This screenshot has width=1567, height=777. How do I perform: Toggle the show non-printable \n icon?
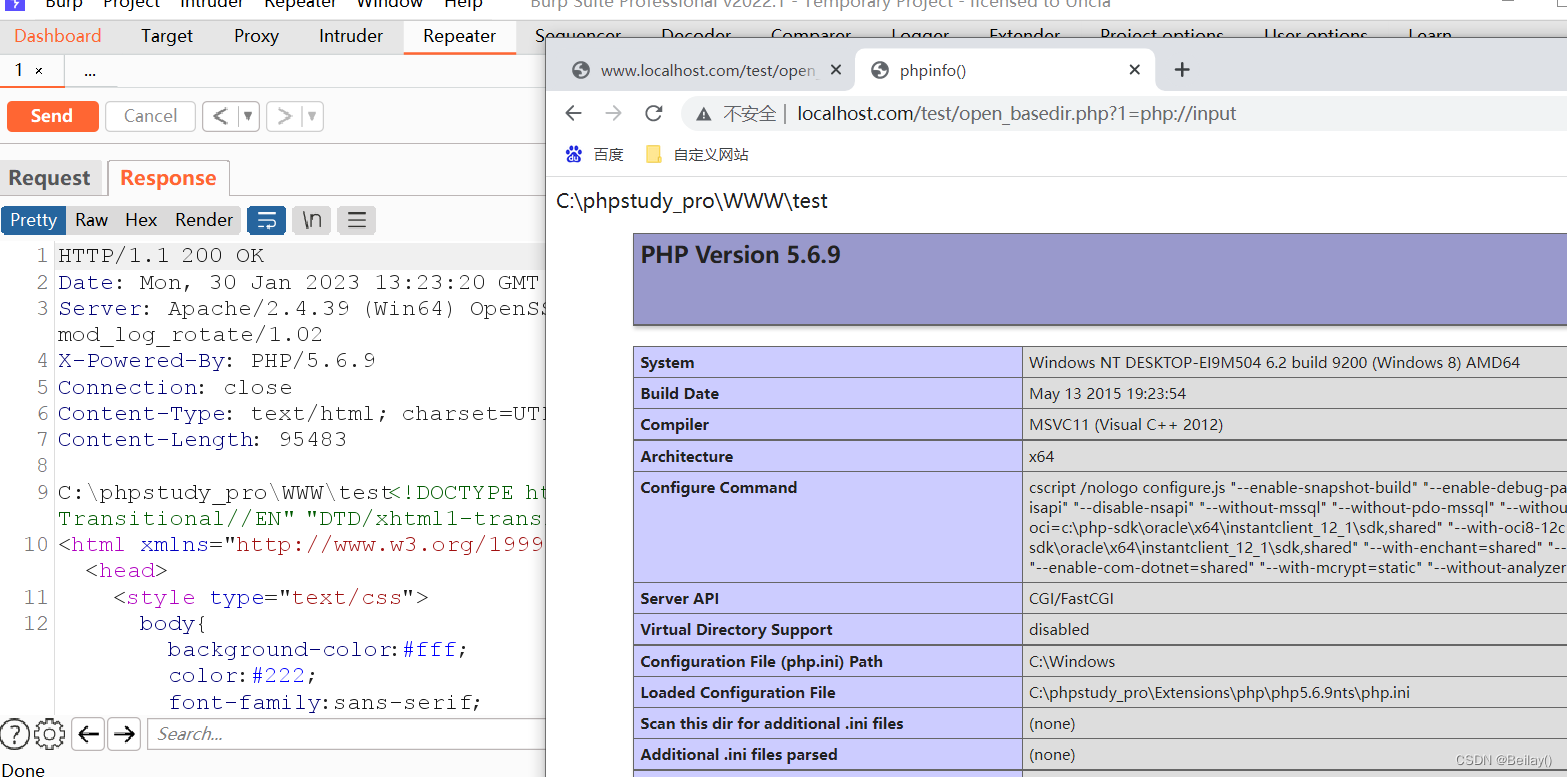point(312,220)
